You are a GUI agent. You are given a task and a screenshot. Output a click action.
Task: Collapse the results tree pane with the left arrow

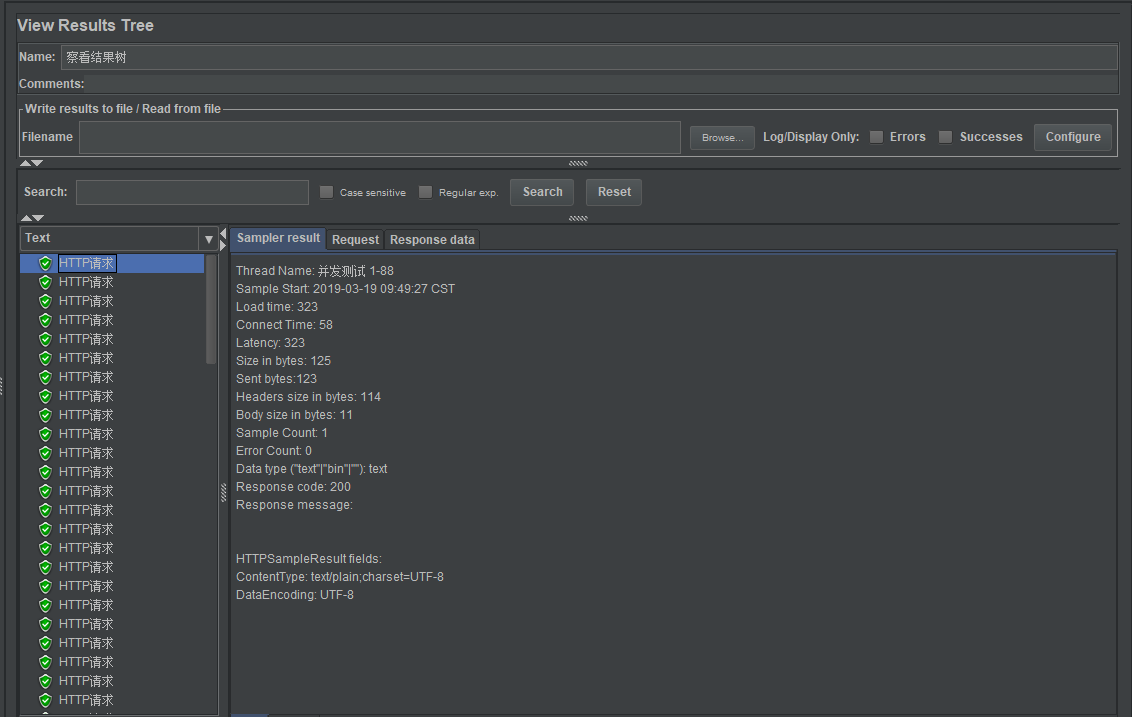(x=223, y=234)
